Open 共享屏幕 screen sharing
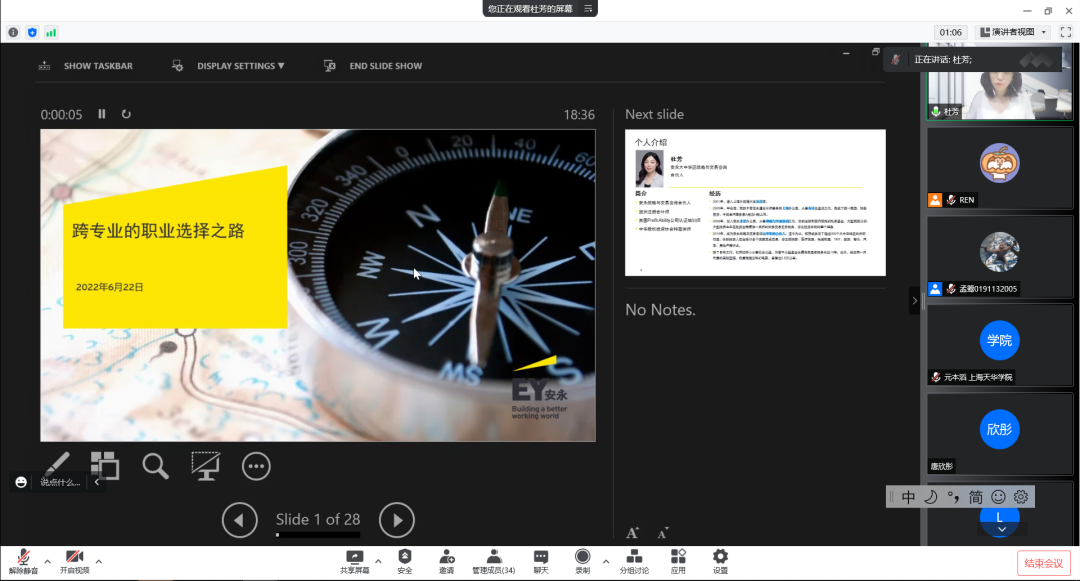 (354, 560)
